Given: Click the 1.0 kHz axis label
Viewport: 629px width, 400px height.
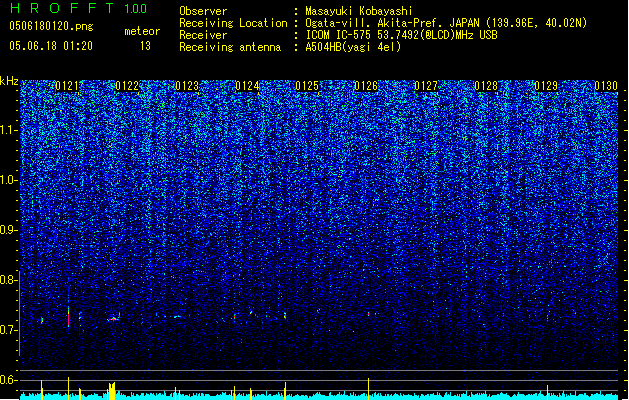Looking at the screenshot, I should [9, 180].
